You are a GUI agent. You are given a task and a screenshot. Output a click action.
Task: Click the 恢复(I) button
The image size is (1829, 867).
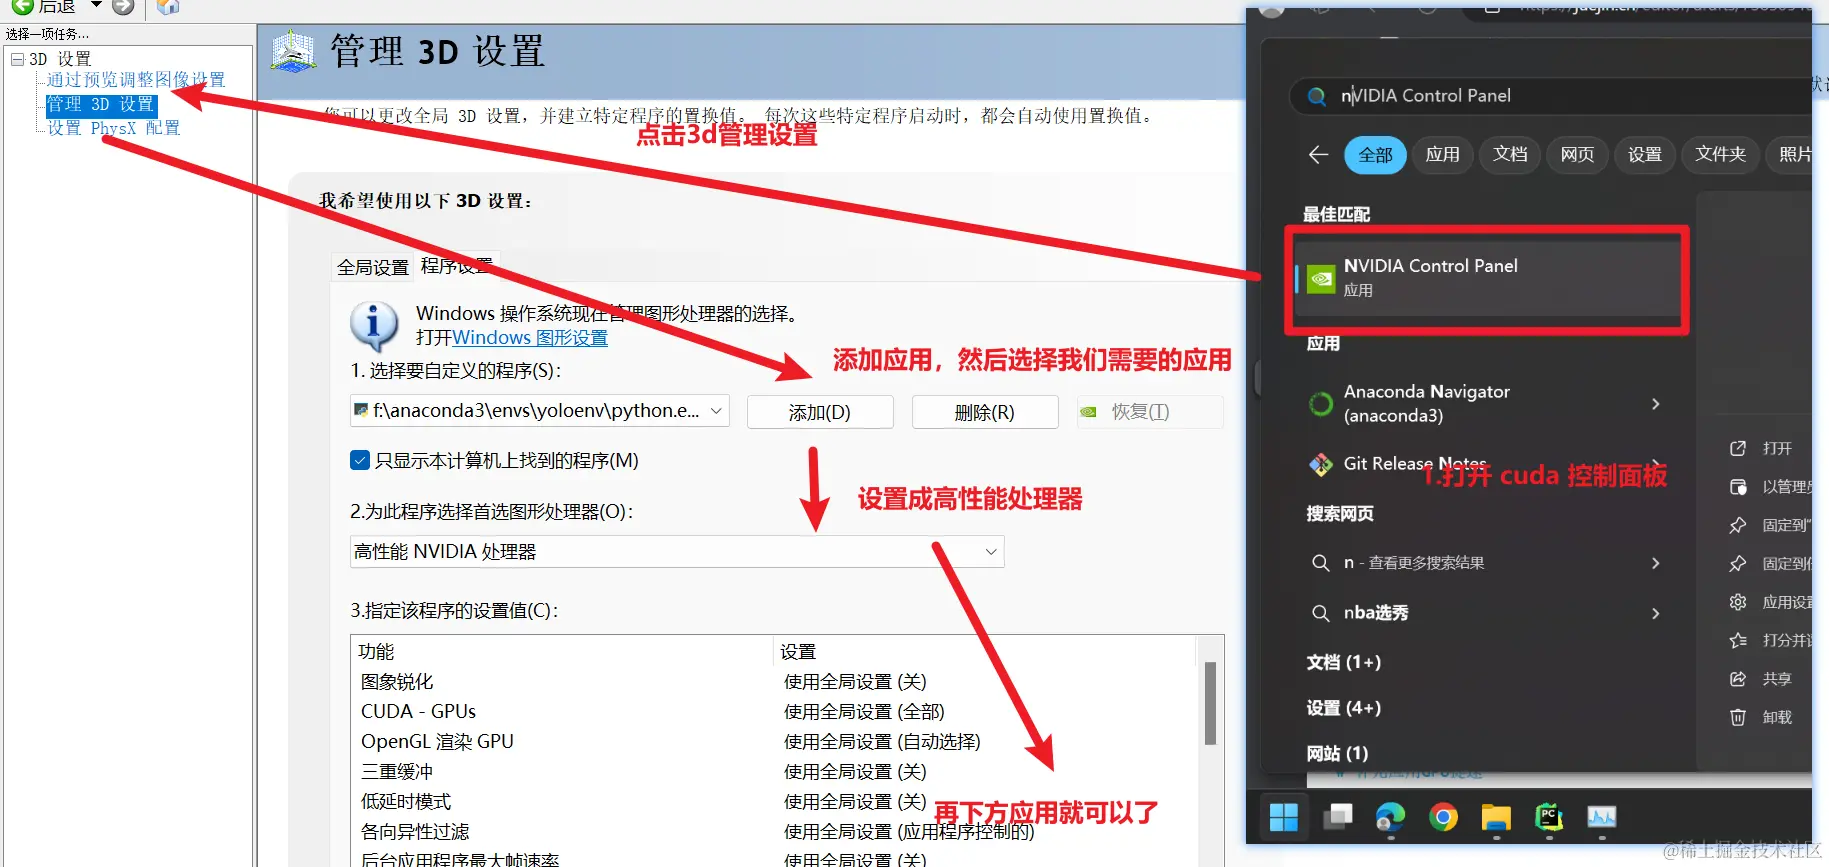(1149, 412)
